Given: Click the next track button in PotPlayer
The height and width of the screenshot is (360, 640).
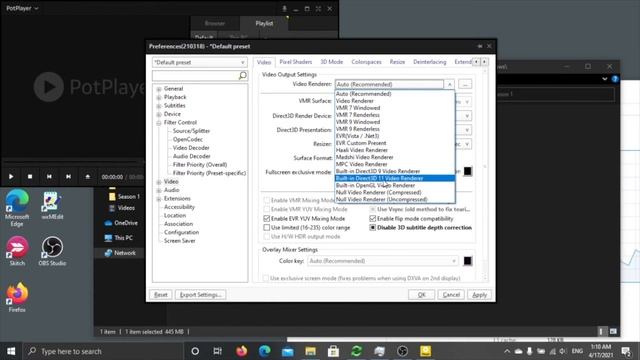Looking at the screenshot, I should [x=68, y=177].
